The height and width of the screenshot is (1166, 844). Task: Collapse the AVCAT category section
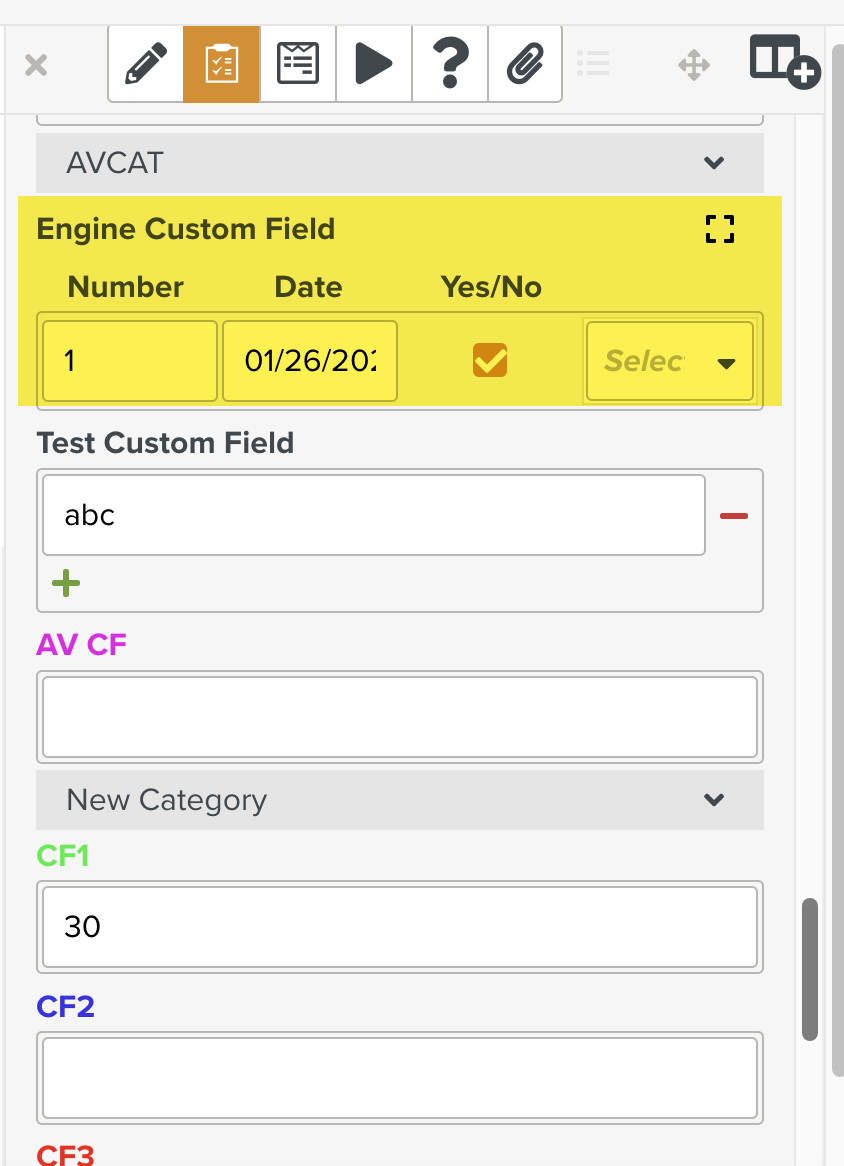tap(713, 163)
